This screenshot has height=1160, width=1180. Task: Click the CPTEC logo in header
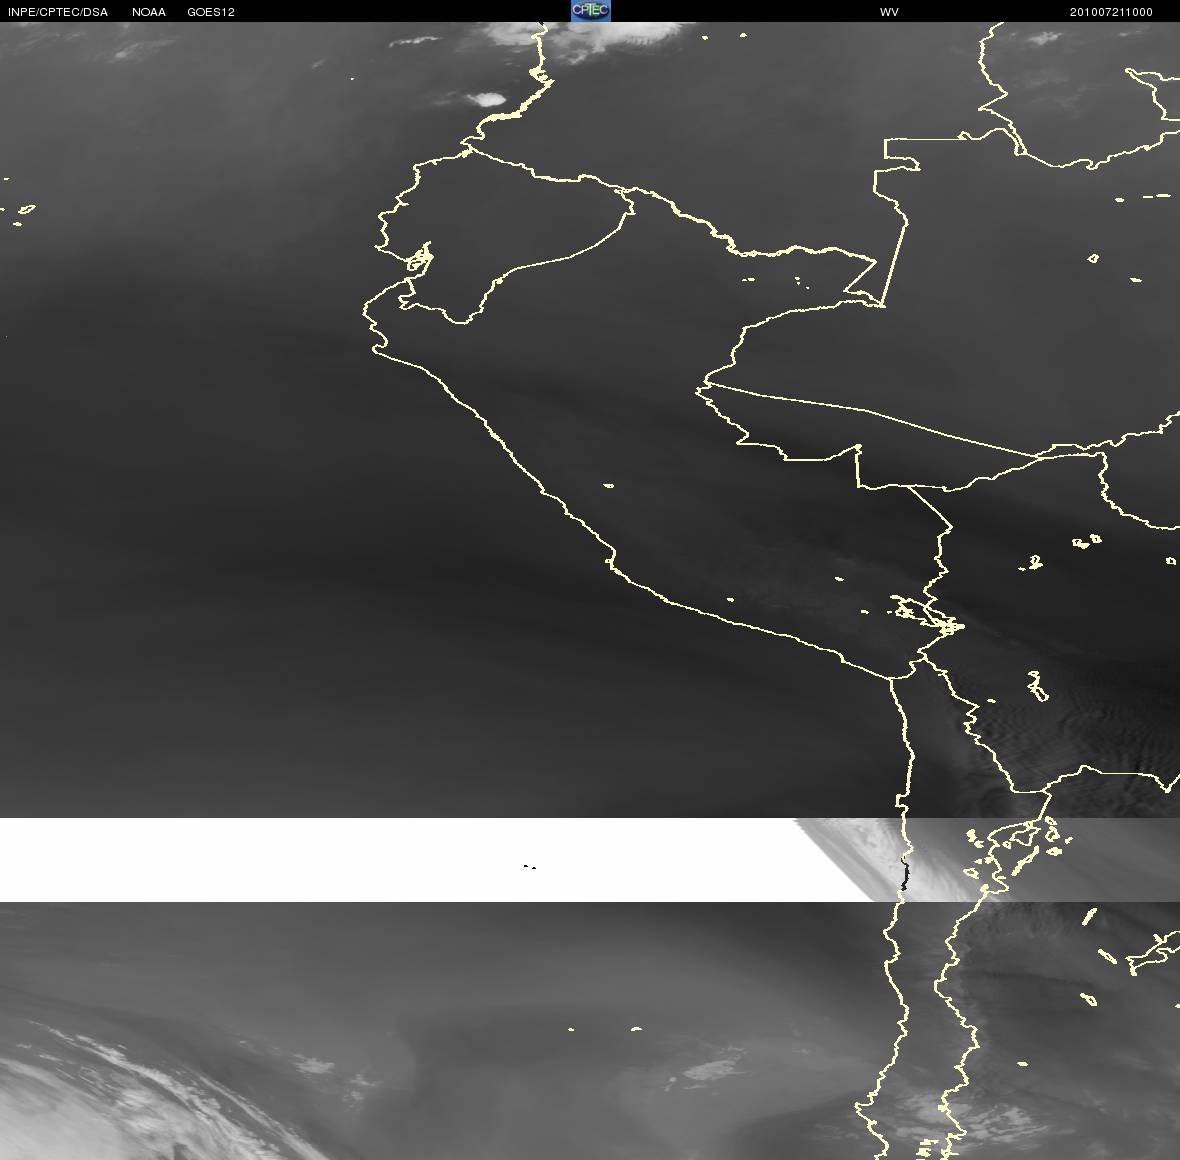[590, 11]
